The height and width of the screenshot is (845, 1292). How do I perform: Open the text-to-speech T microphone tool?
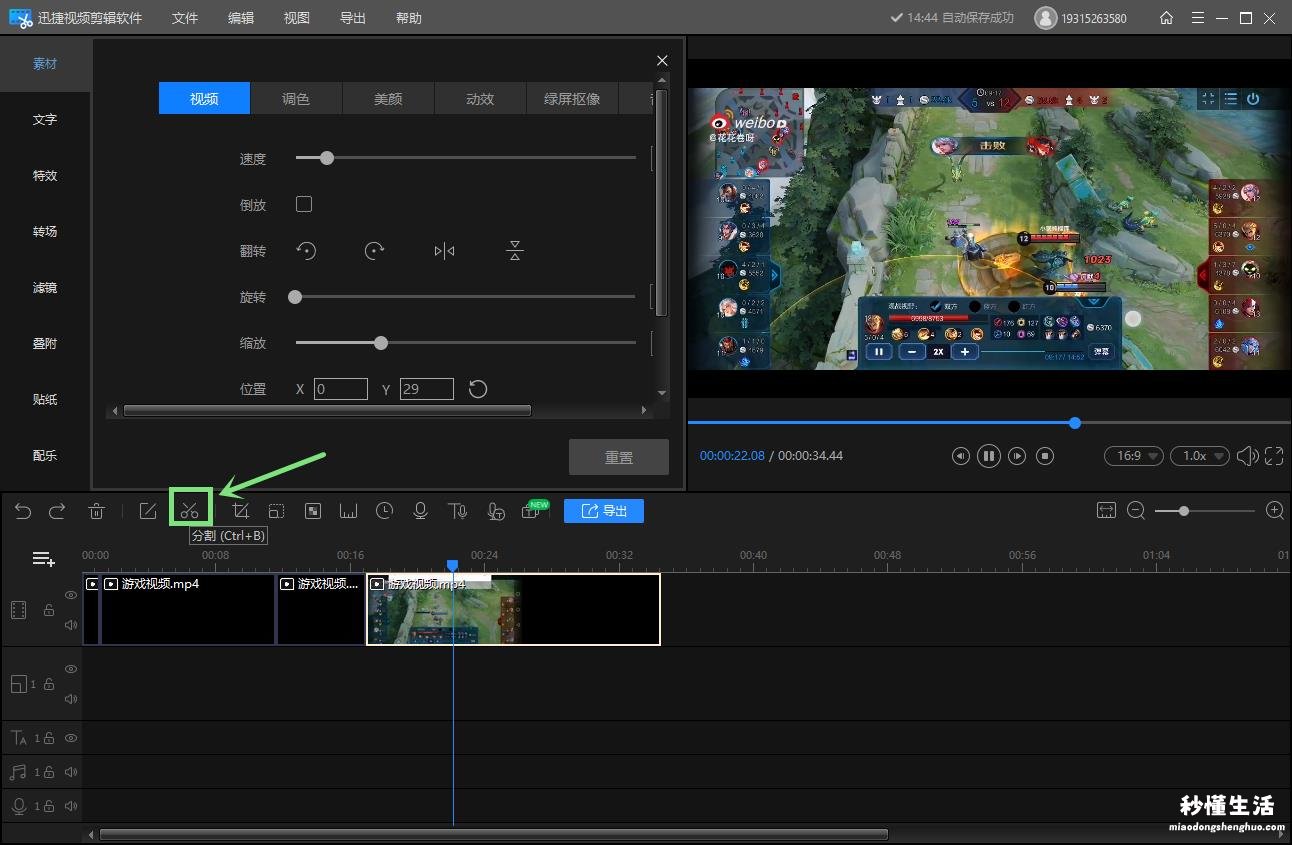[x=458, y=511]
